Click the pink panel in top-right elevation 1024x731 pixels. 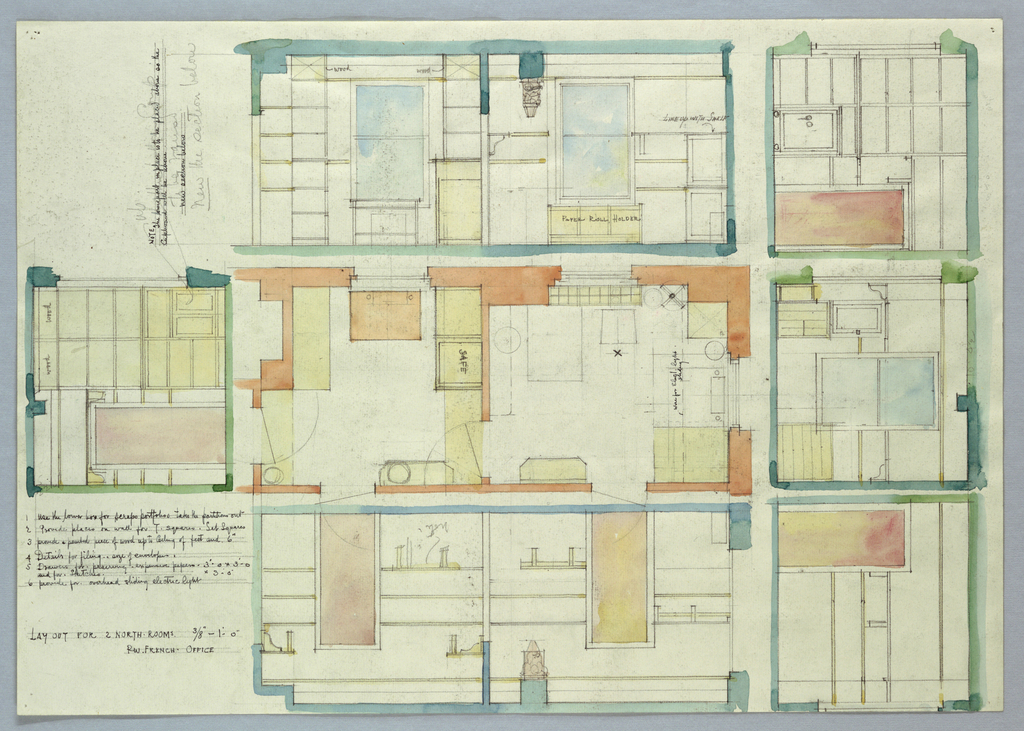839,218
